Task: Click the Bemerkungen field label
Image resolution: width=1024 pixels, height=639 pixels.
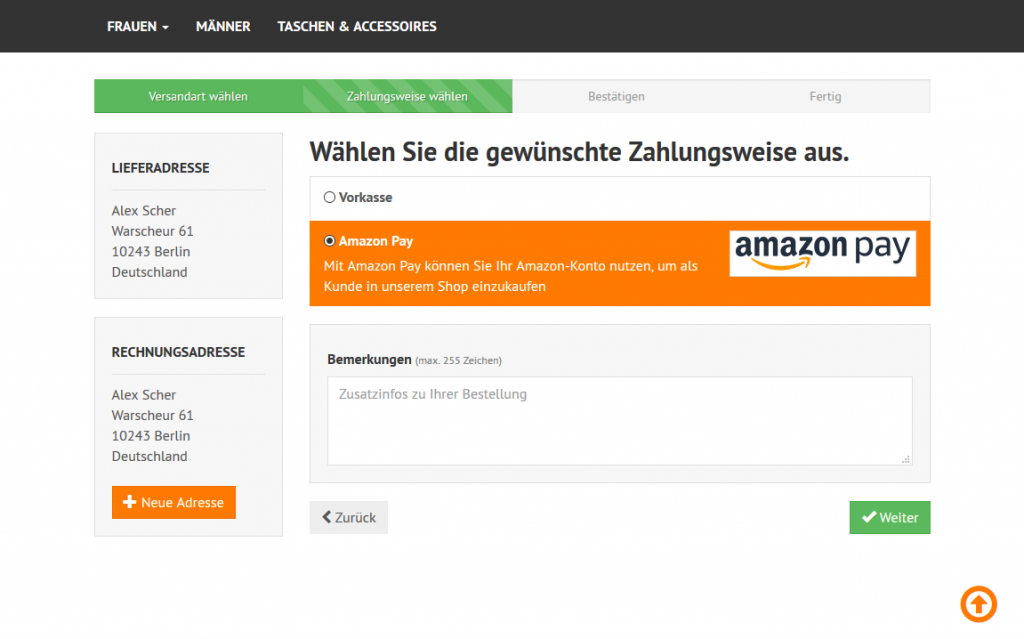Action: click(x=369, y=359)
